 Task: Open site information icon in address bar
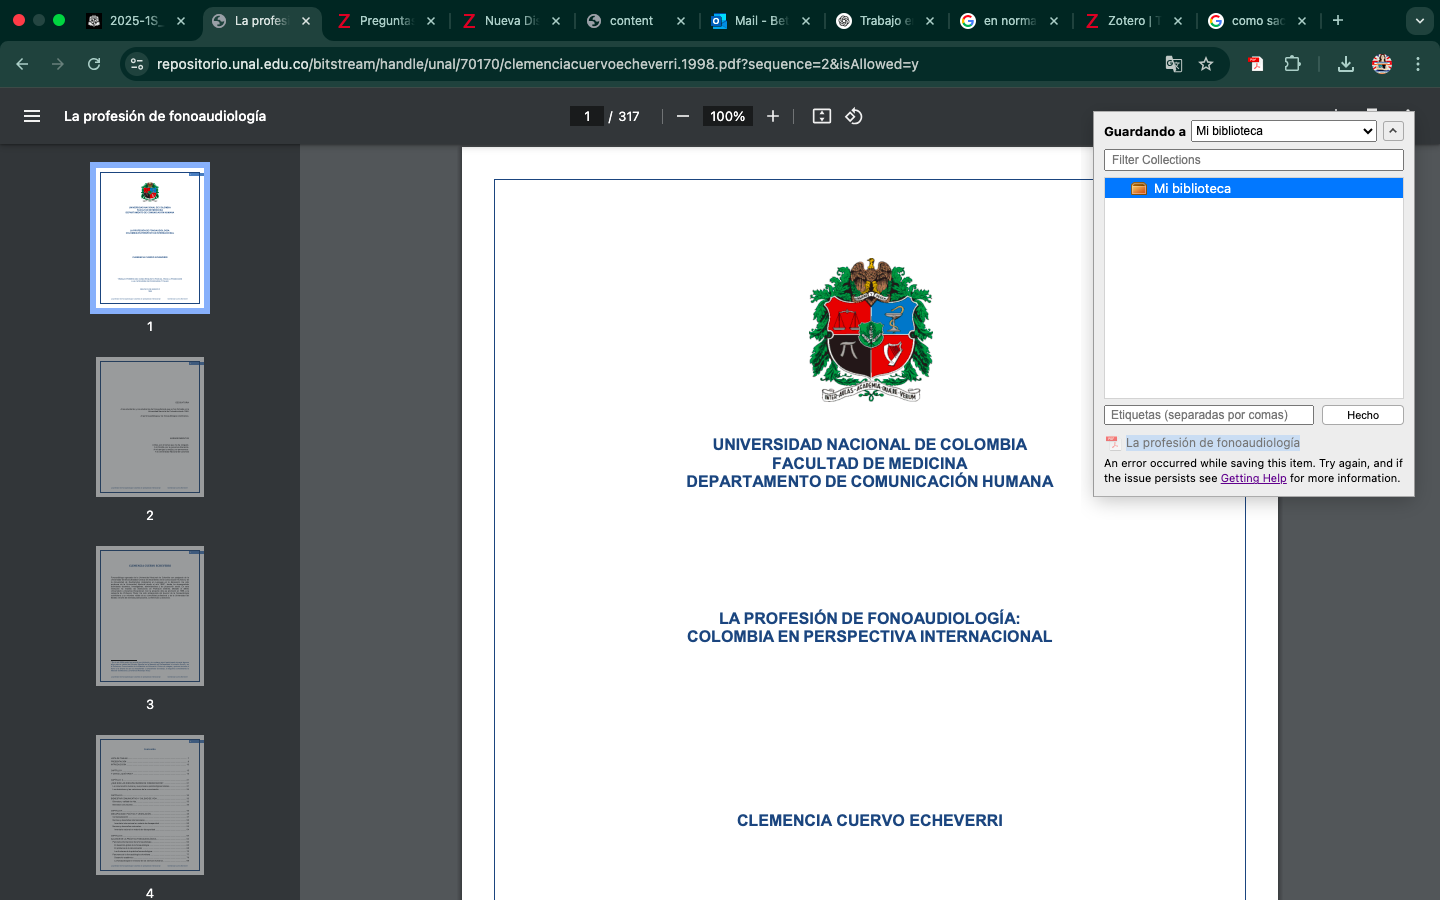[x=137, y=64]
